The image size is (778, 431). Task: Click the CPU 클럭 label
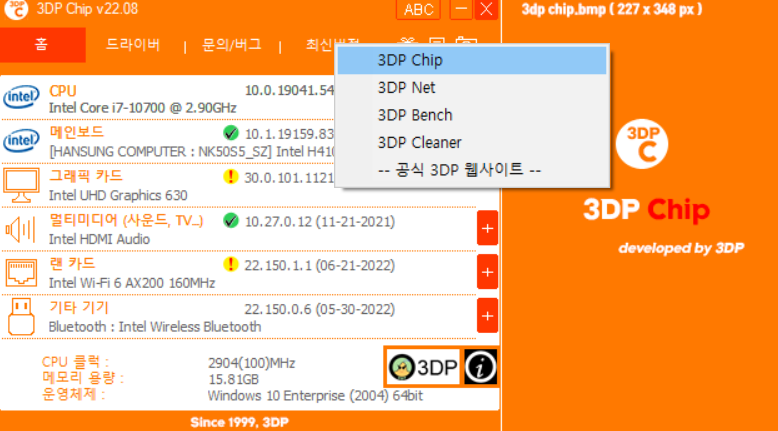pyautogui.click(x=75, y=362)
